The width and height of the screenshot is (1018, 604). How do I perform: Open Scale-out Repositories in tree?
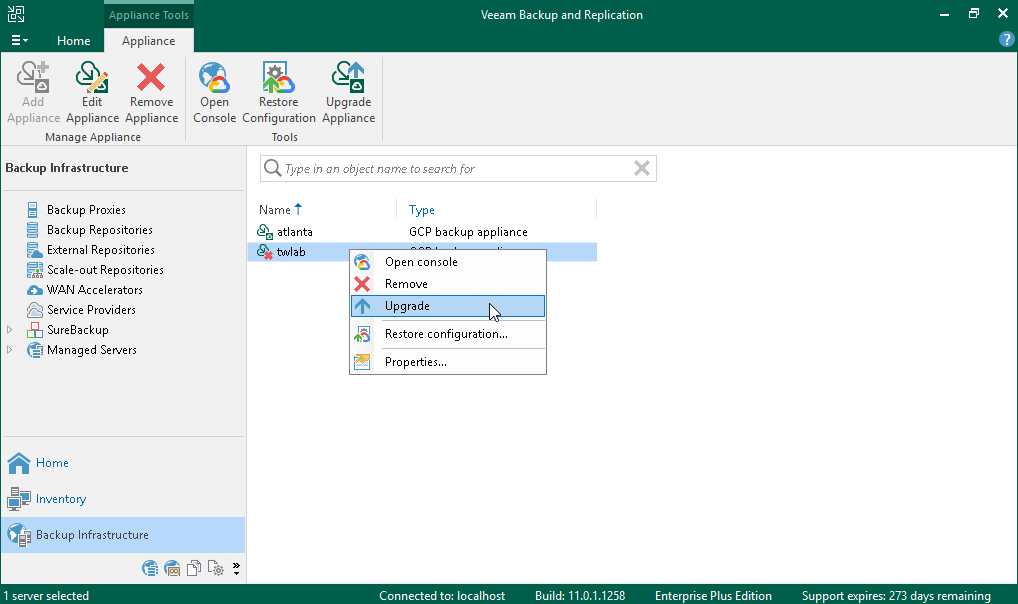click(105, 270)
